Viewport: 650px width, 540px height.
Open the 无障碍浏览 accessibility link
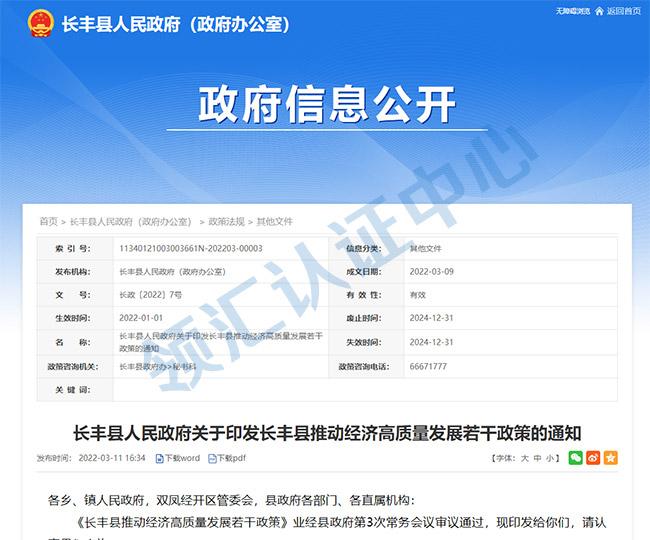[x=573, y=11]
